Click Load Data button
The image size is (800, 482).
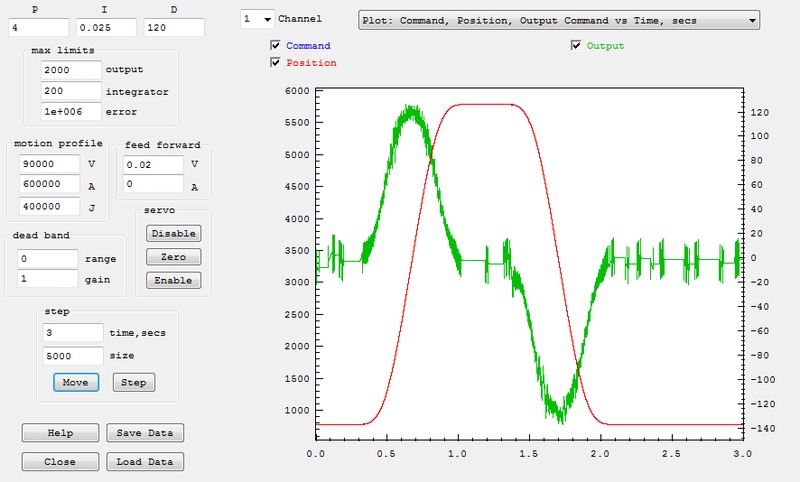(145, 462)
